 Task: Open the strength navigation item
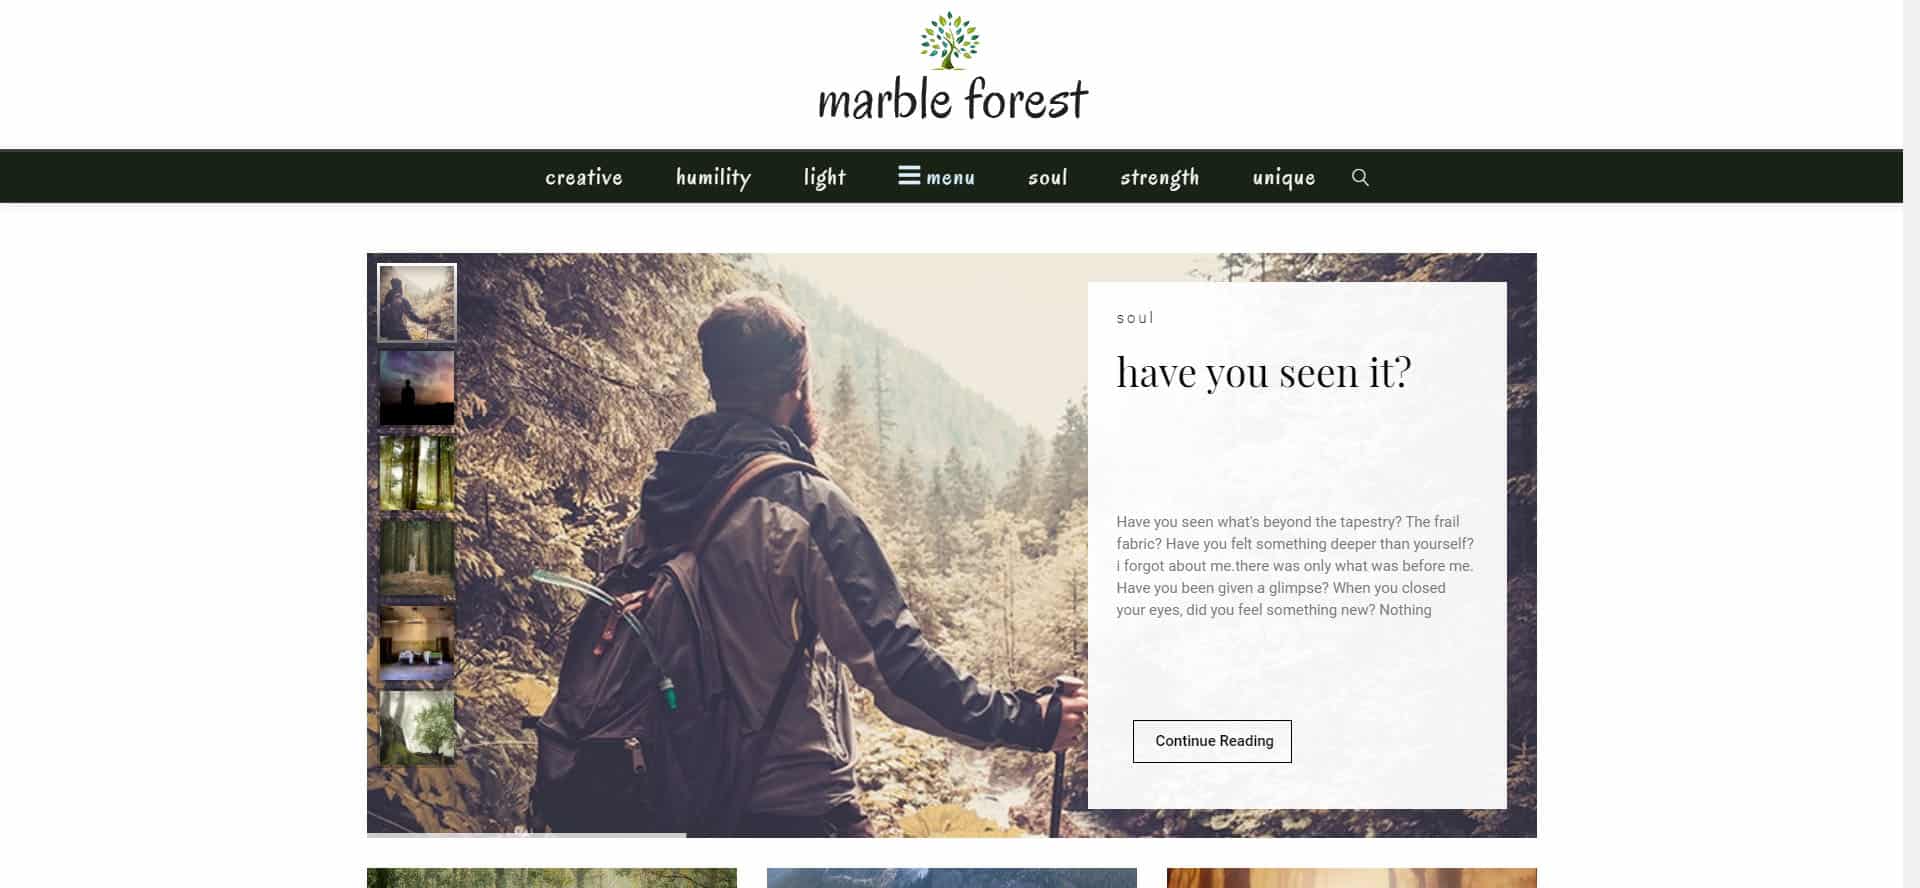click(1160, 177)
